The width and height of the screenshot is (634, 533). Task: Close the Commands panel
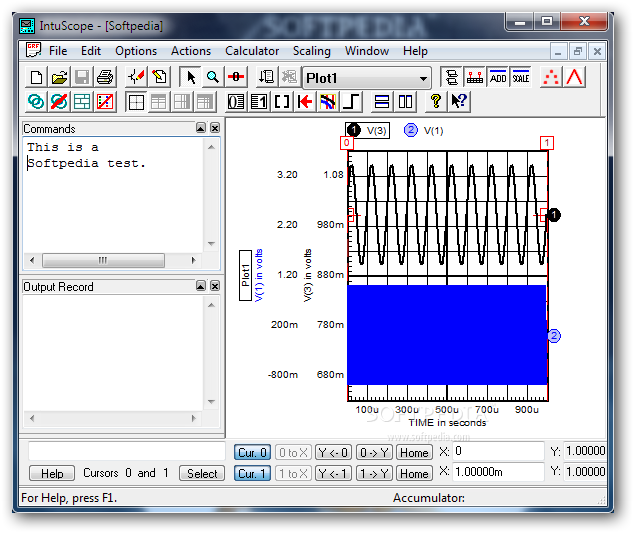[215, 128]
